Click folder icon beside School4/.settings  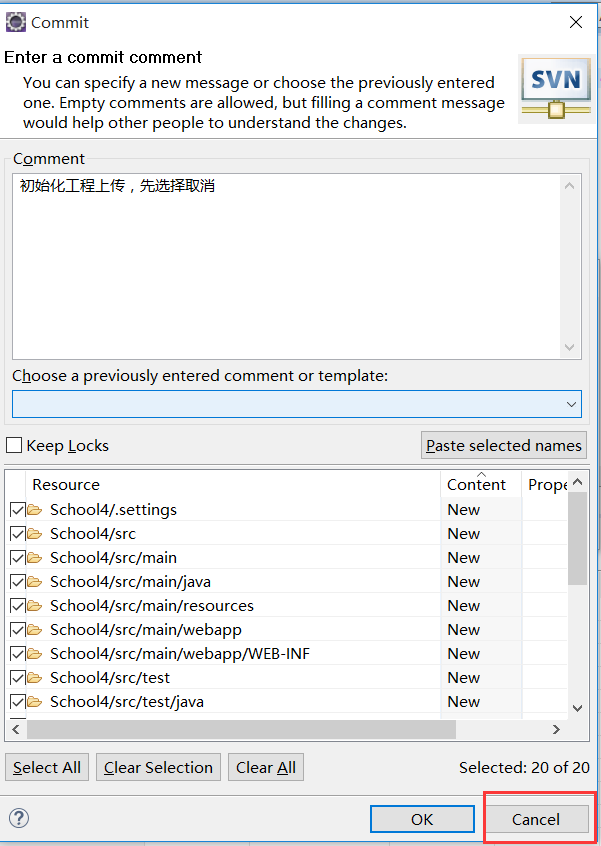(x=35, y=510)
